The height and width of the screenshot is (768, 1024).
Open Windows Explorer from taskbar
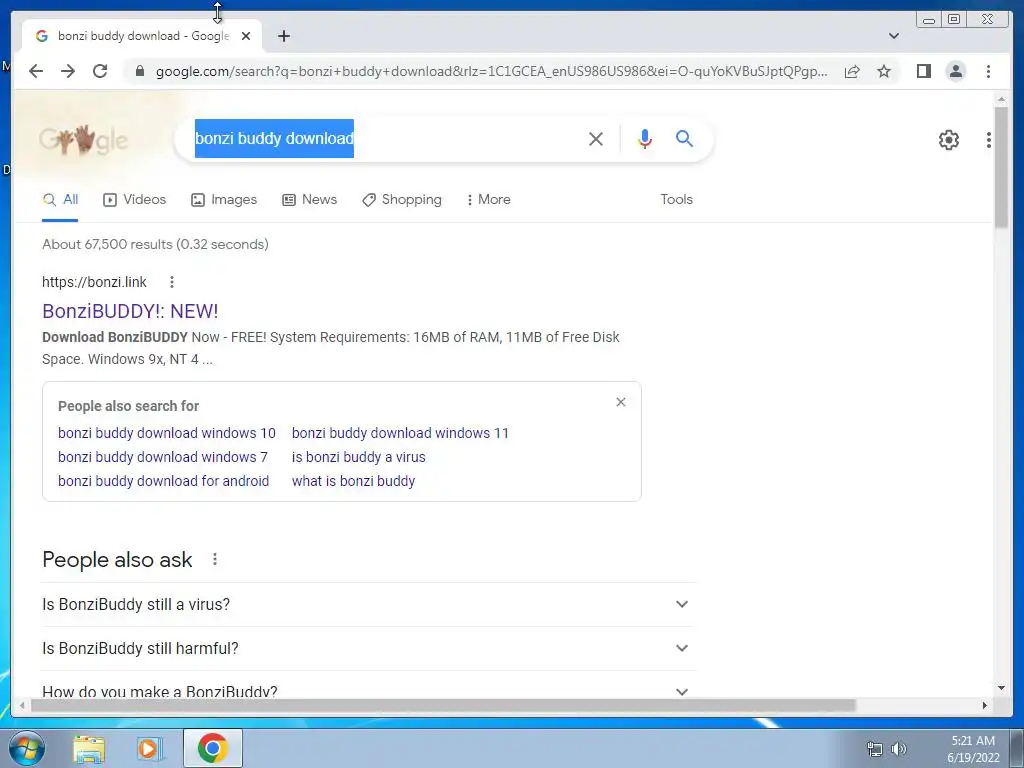coord(89,748)
